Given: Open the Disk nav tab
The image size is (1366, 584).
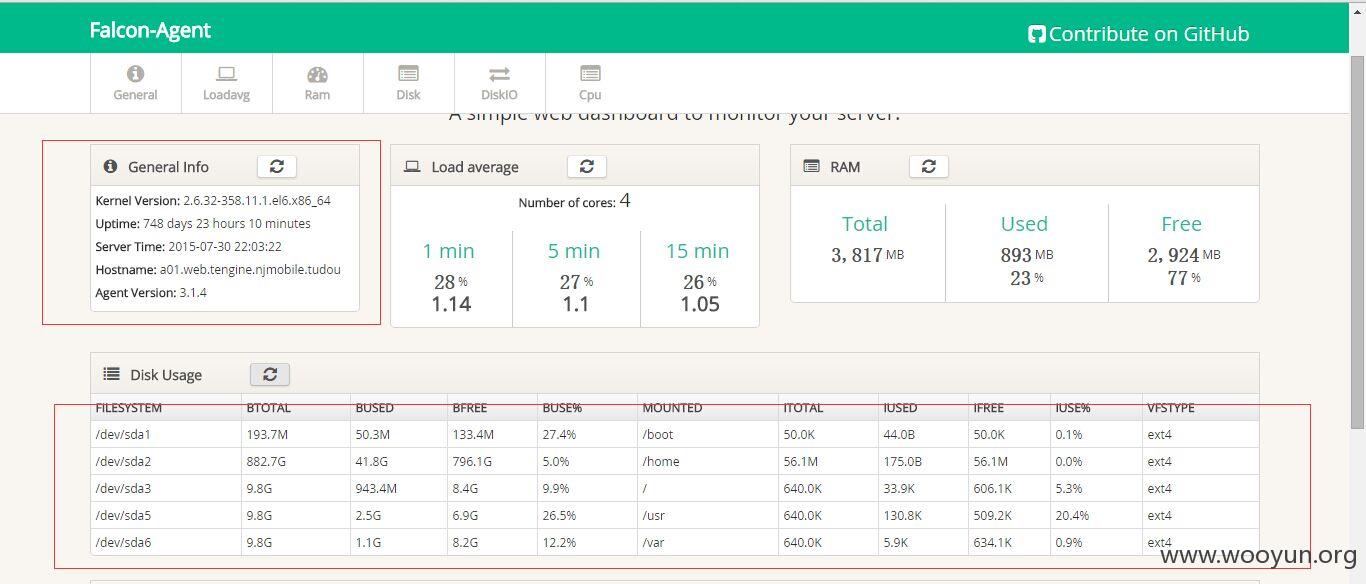Looking at the screenshot, I should (x=408, y=82).
